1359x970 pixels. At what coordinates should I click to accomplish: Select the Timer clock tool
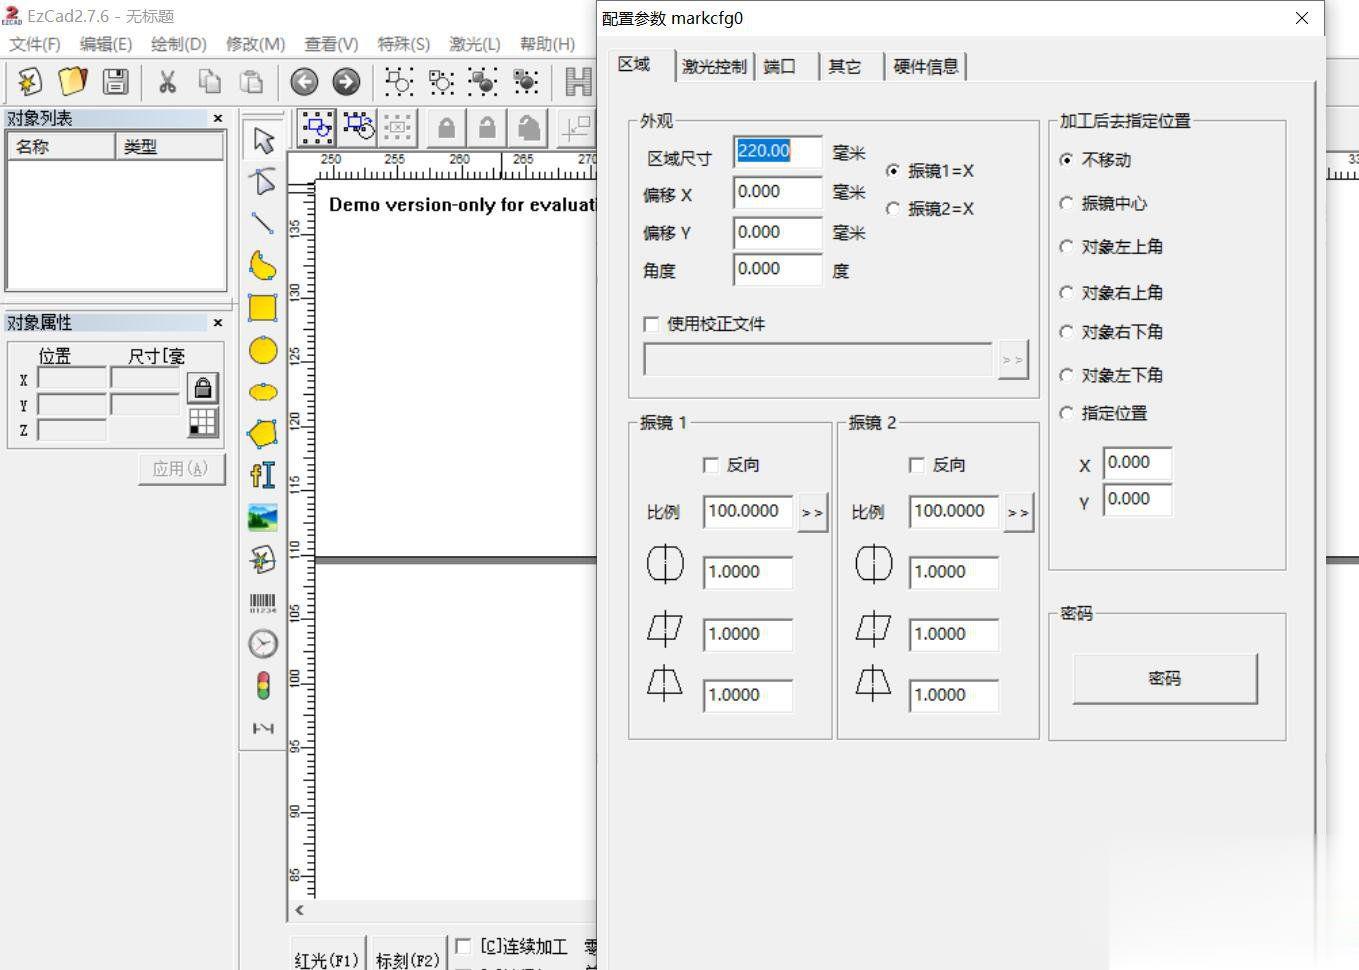(263, 644)
